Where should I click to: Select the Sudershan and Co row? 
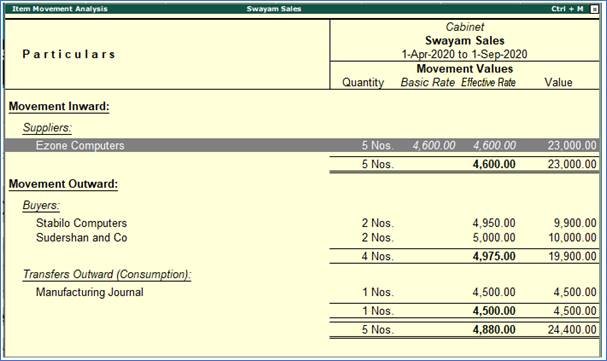(302, 237)
